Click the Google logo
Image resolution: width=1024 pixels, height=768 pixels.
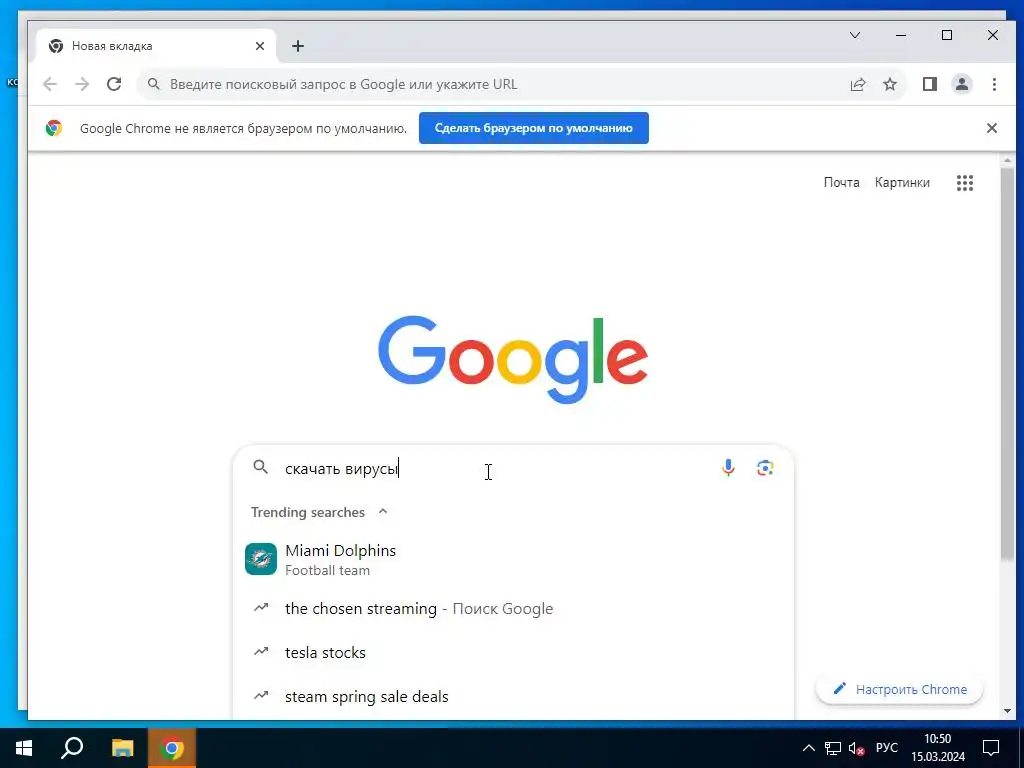pos(513,359)
